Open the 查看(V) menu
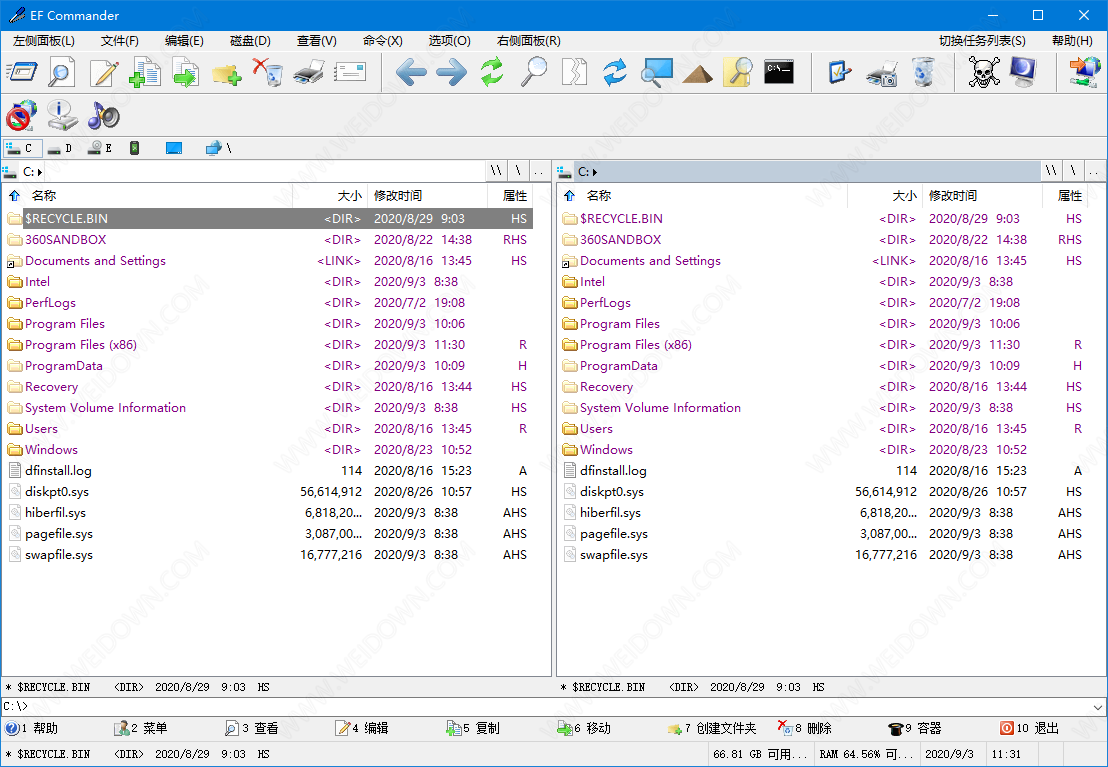This screenshot has width=1108, height=767. [x=317, y=41]
